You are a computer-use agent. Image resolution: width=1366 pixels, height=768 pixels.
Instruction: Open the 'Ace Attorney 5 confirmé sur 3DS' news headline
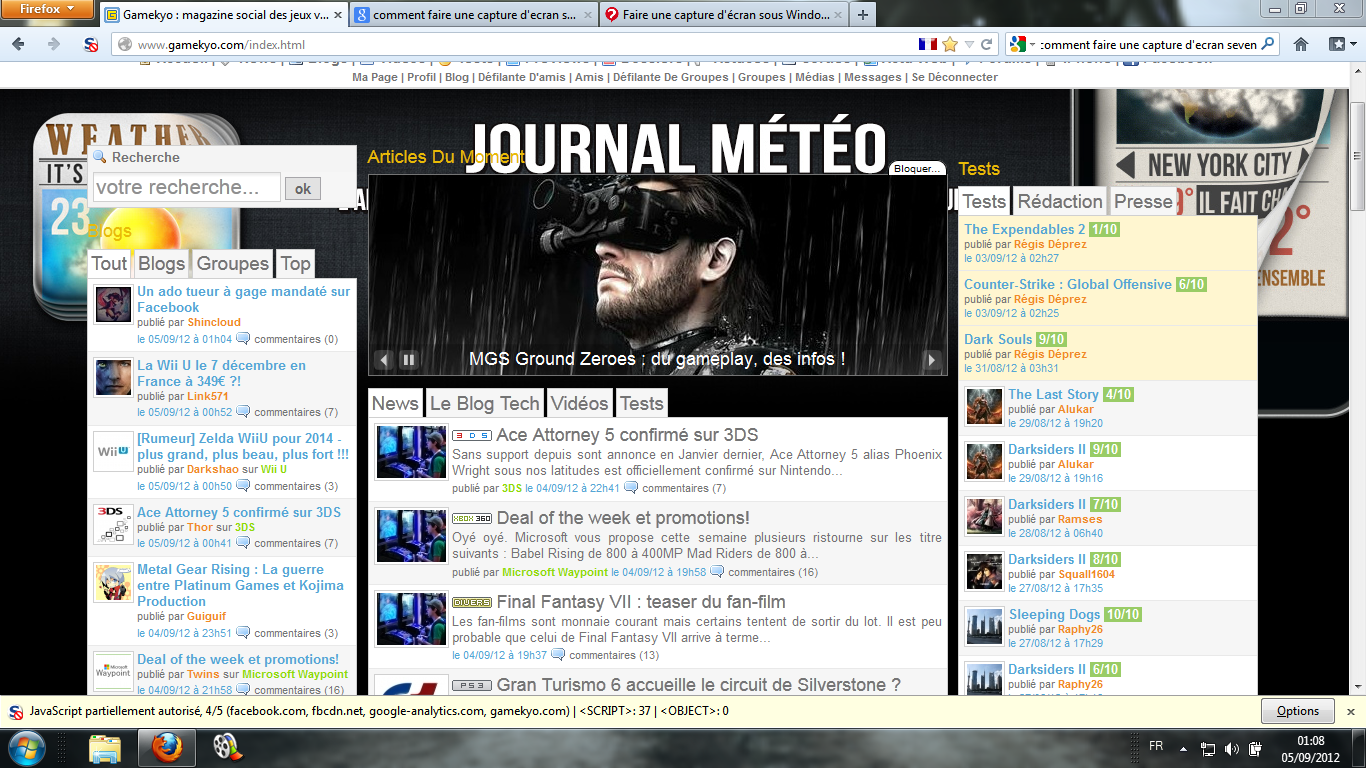pos(627,434)
